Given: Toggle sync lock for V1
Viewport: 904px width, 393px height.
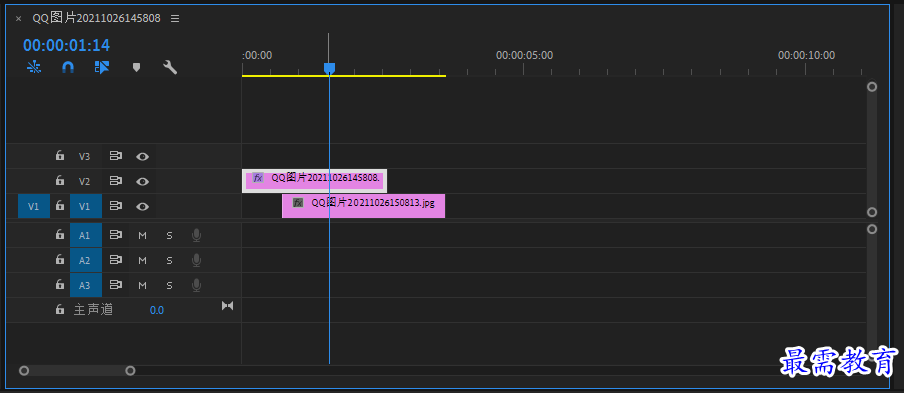Looking at the screenshot, I should 116,206.
